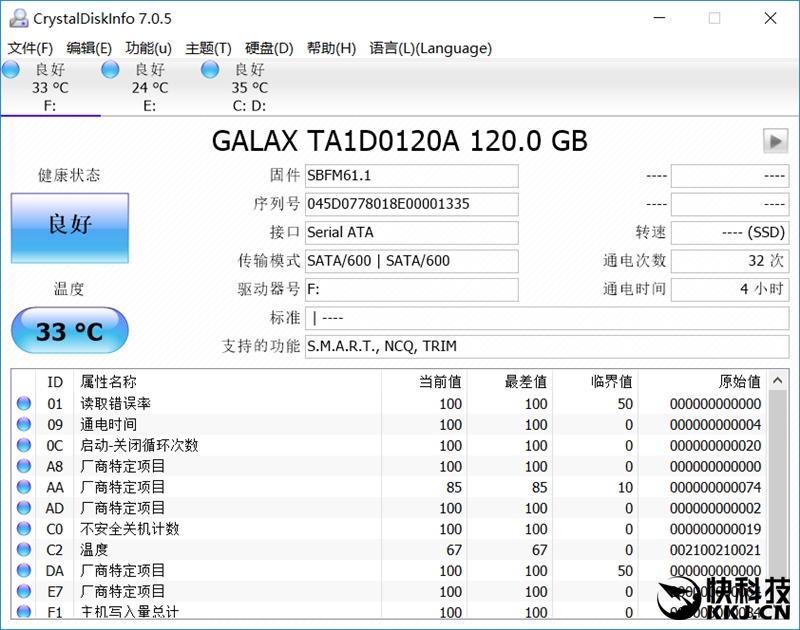Image resolution: width=800 pixels, height=630 pixels.
Task: Switch to the C: D: drive tab
Action: [249, 87]
